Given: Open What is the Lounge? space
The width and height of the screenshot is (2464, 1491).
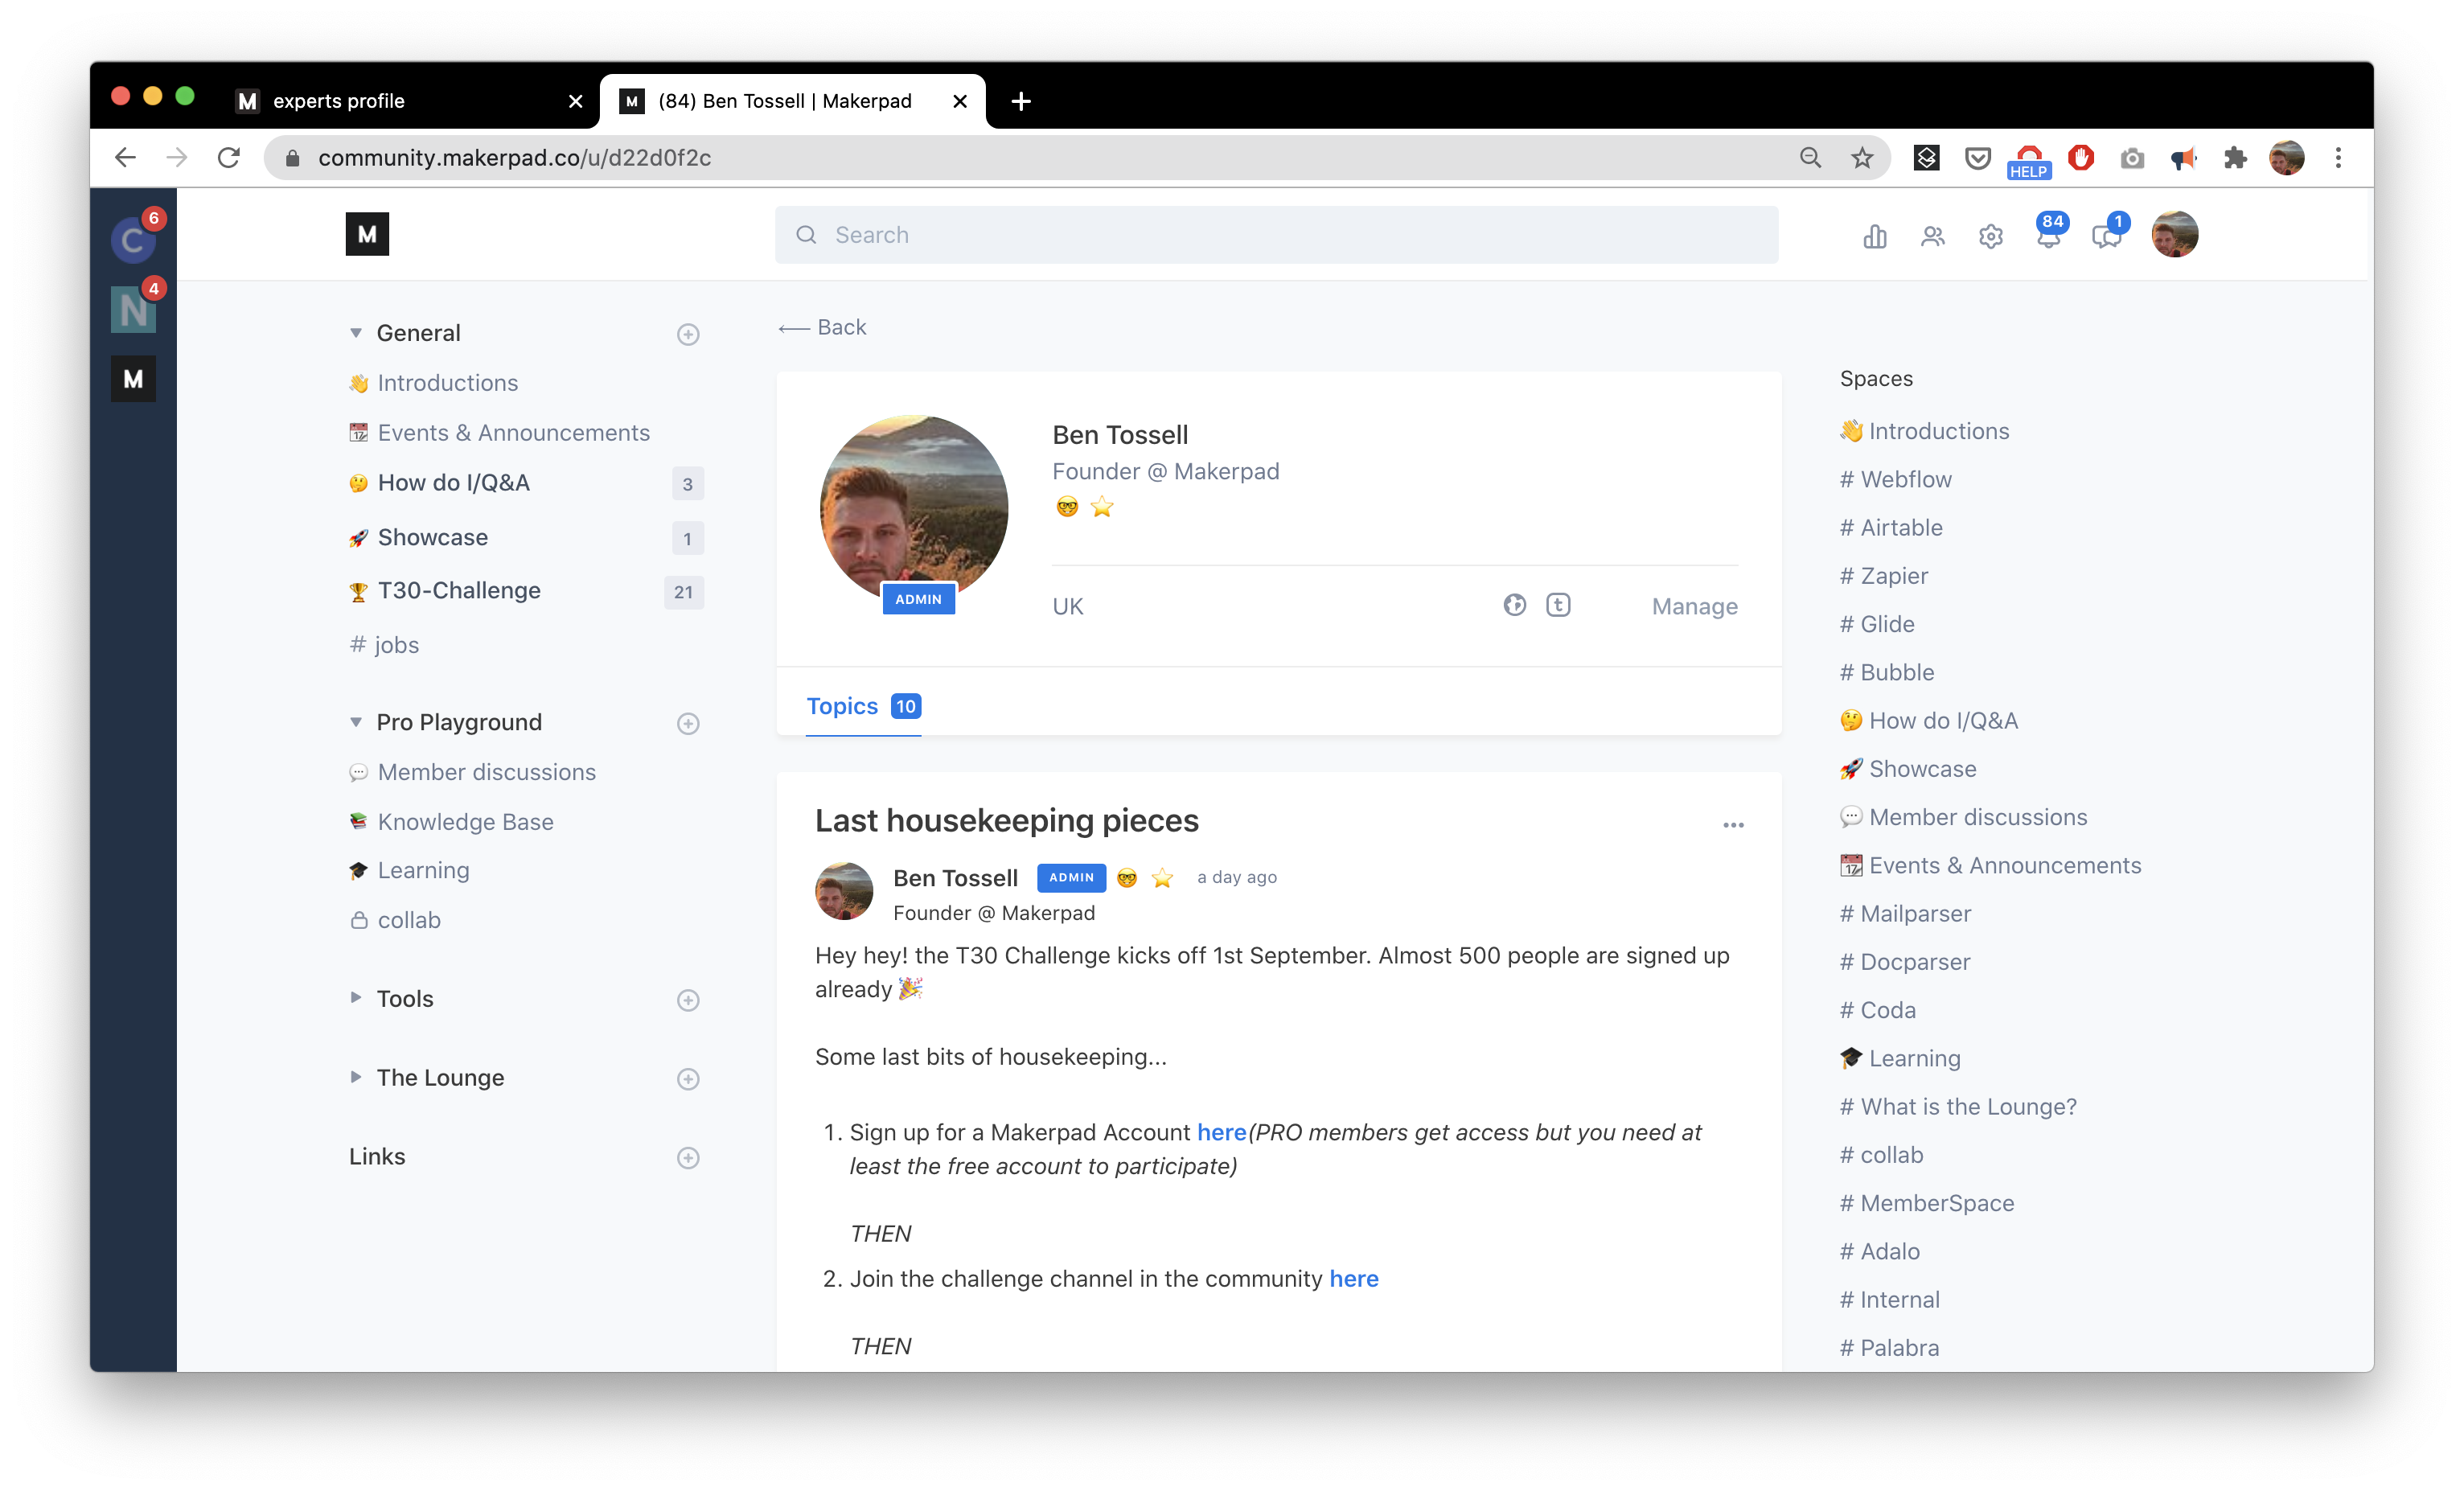Looking at the screenshot, I should 1958,1107.
